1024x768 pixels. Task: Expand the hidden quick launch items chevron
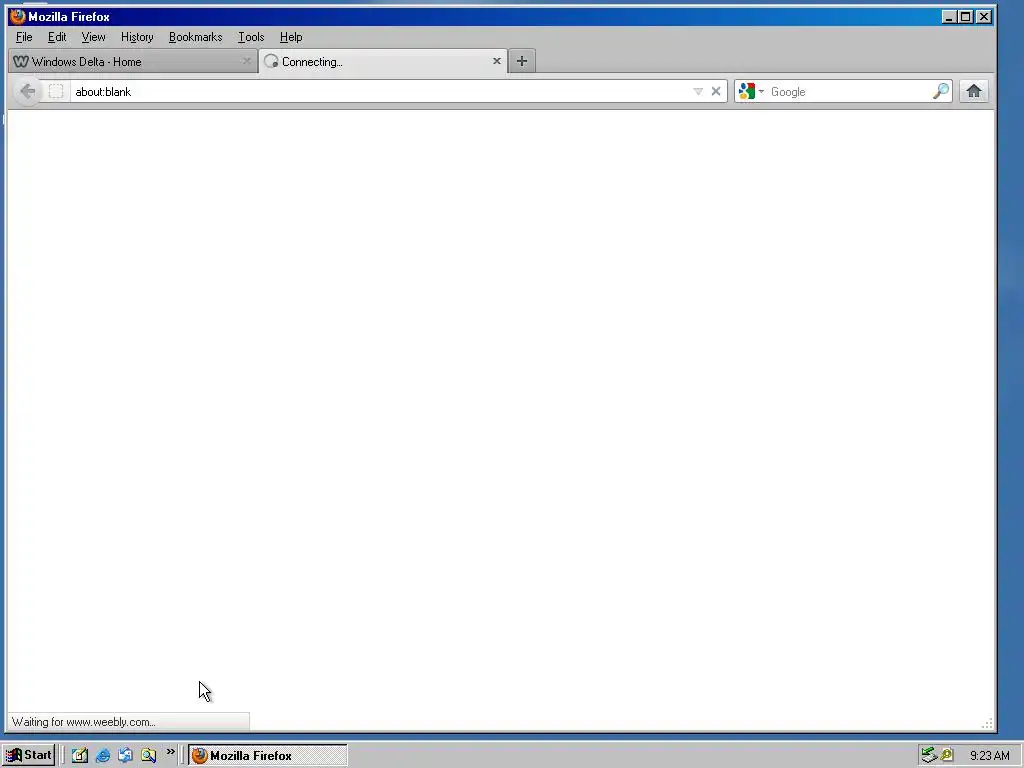tap(170, 752)
